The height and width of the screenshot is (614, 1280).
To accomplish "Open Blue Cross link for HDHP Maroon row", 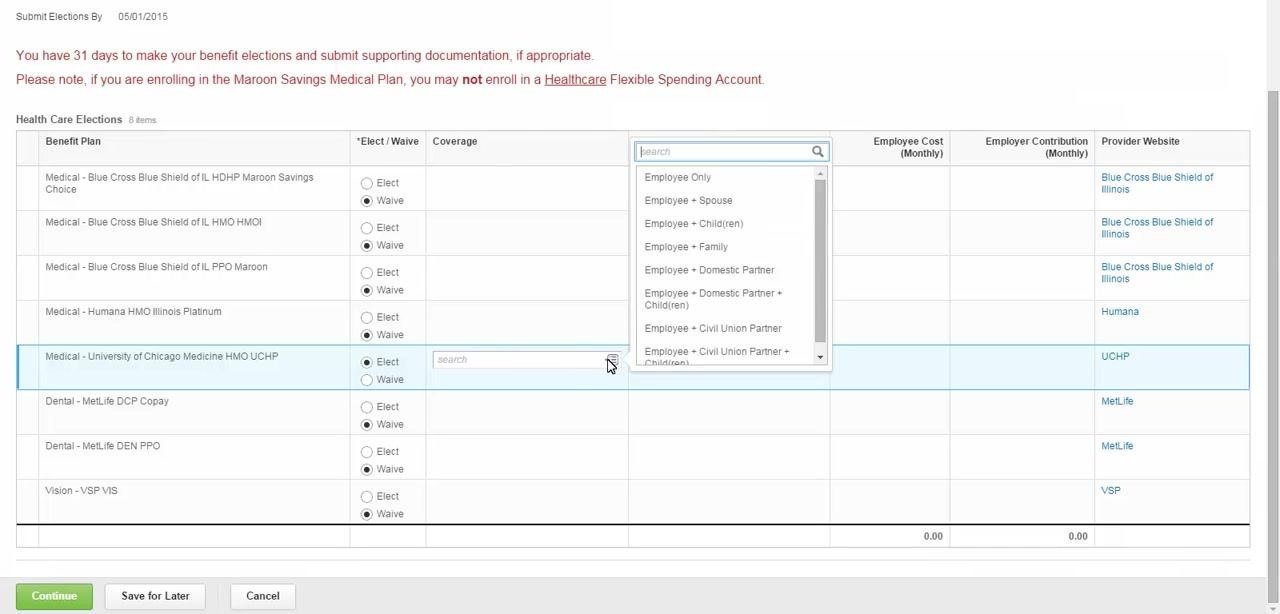I will click(1157, 183).
